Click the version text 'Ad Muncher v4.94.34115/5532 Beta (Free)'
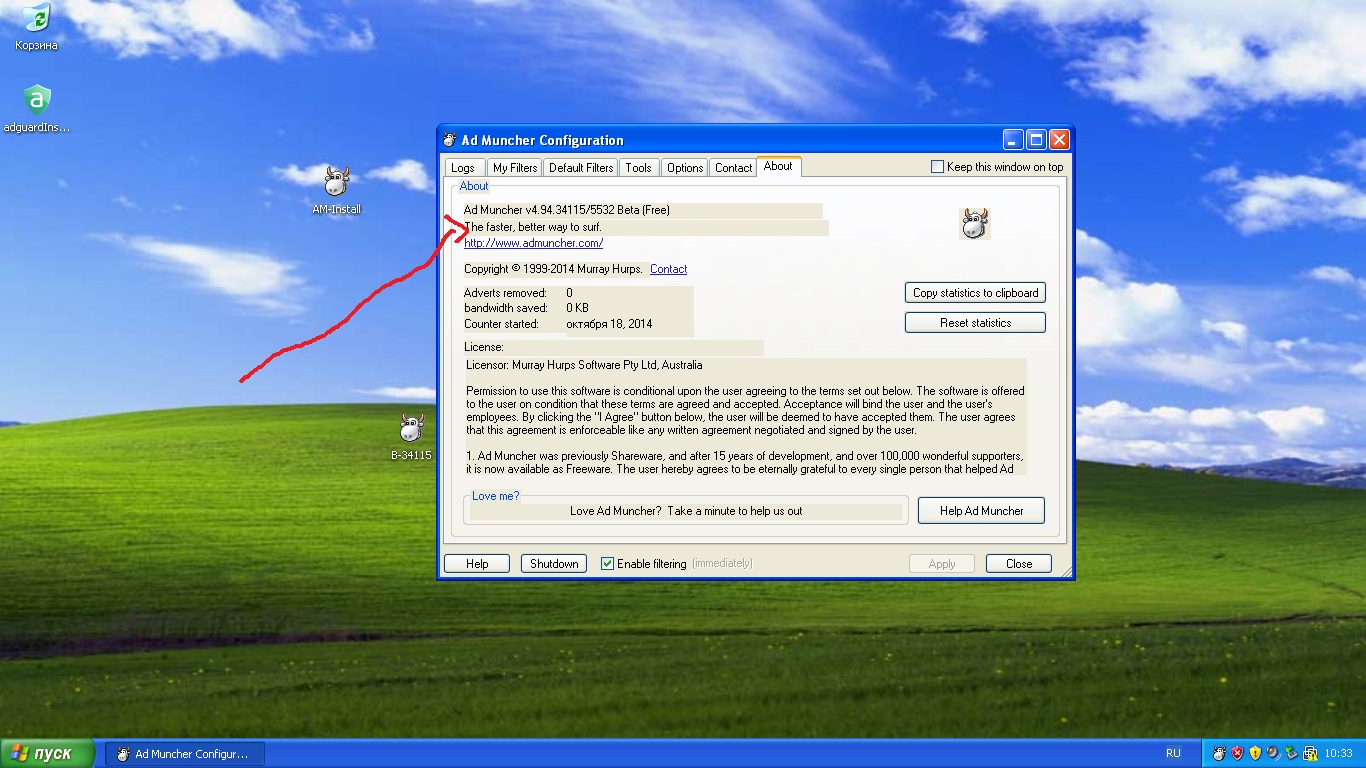The width and height of the screenshot is (1366, 768). 567,210
